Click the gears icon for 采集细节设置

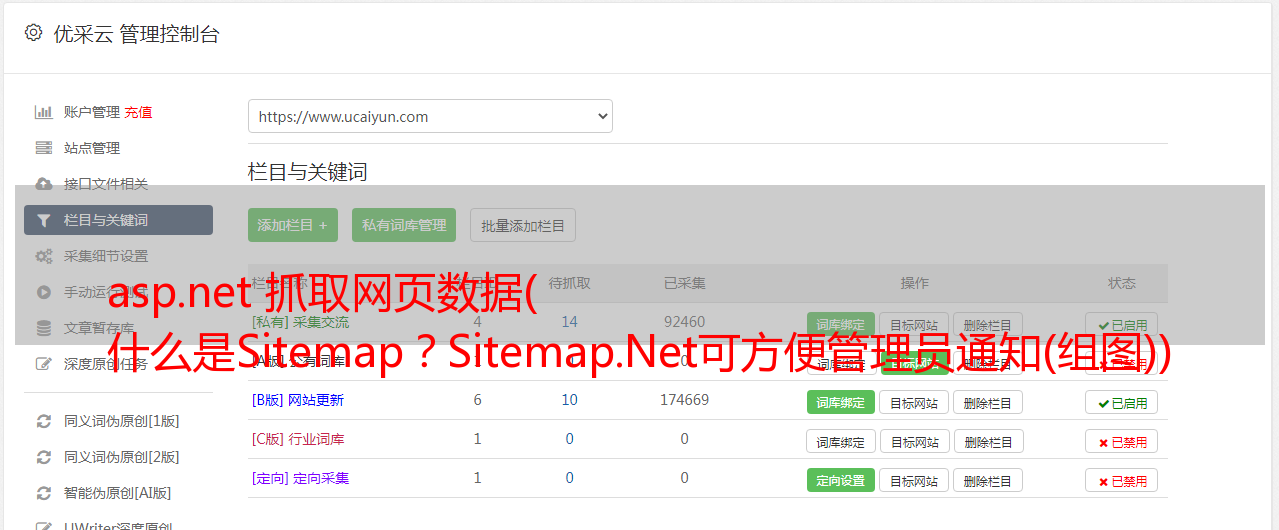coord(43,256)
